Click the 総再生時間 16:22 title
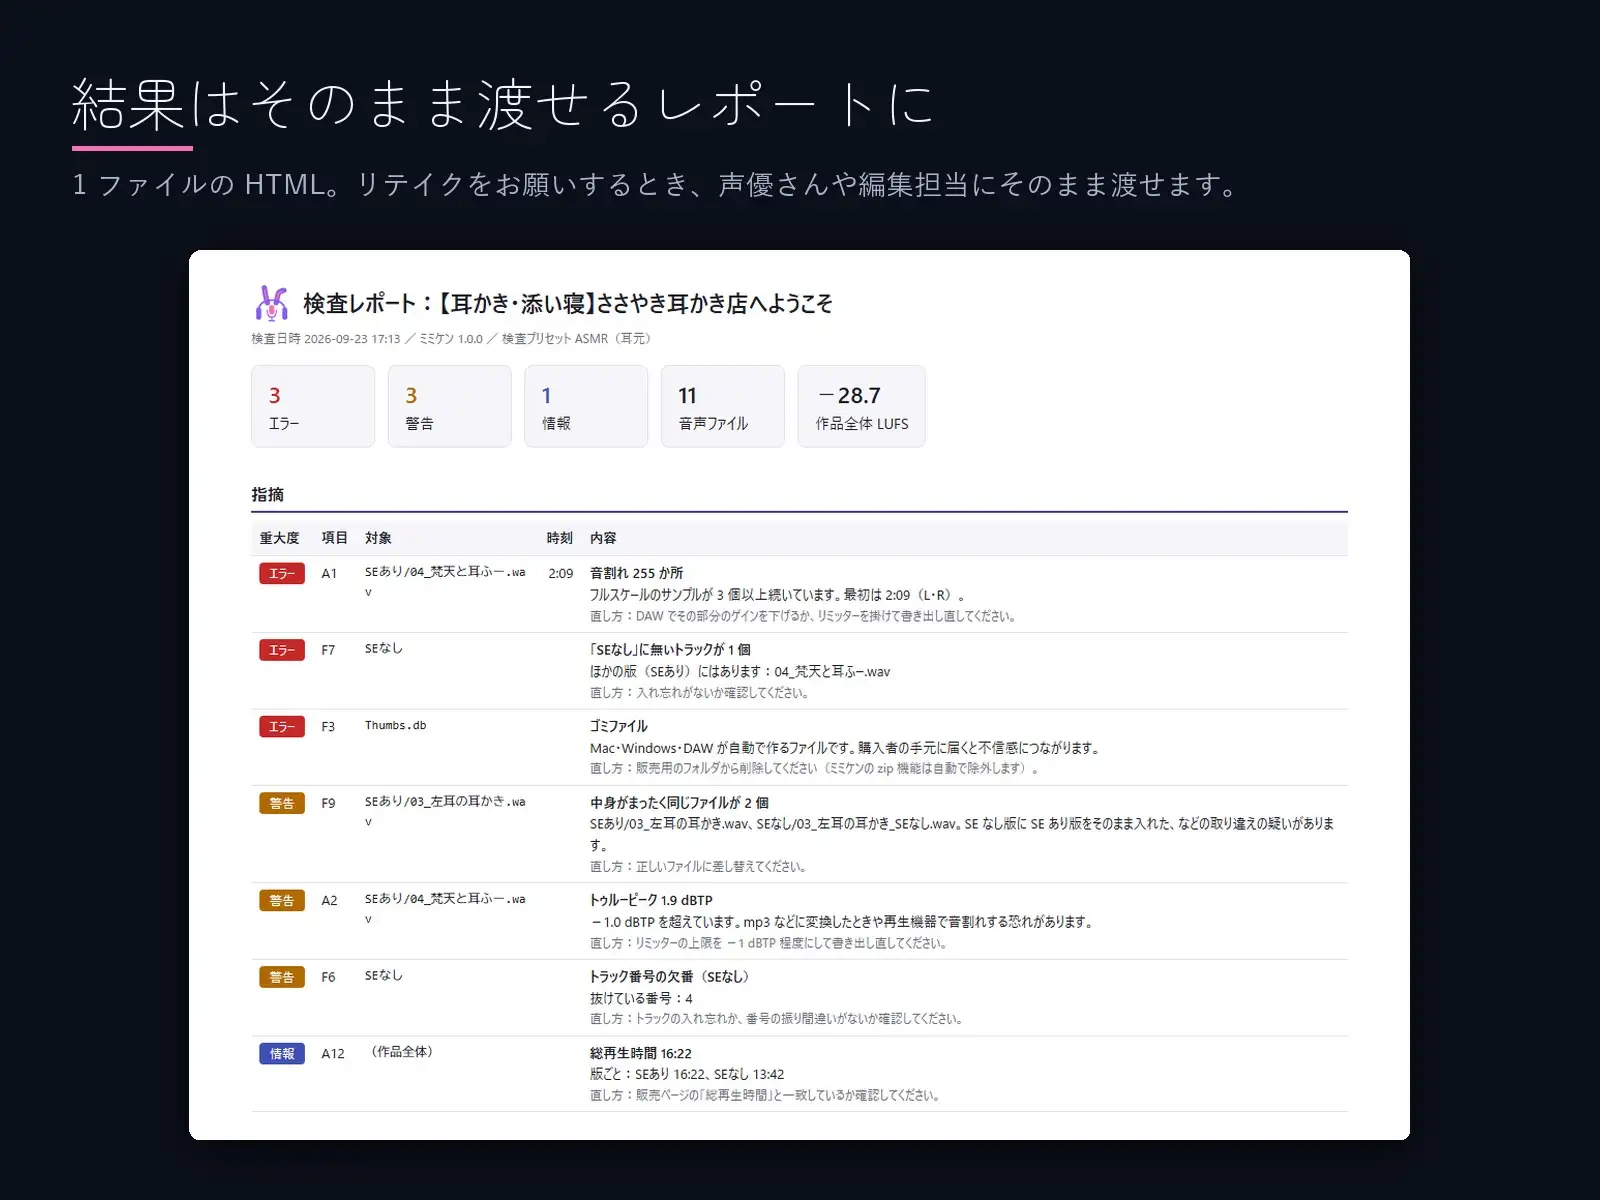 click(640, 1053)
